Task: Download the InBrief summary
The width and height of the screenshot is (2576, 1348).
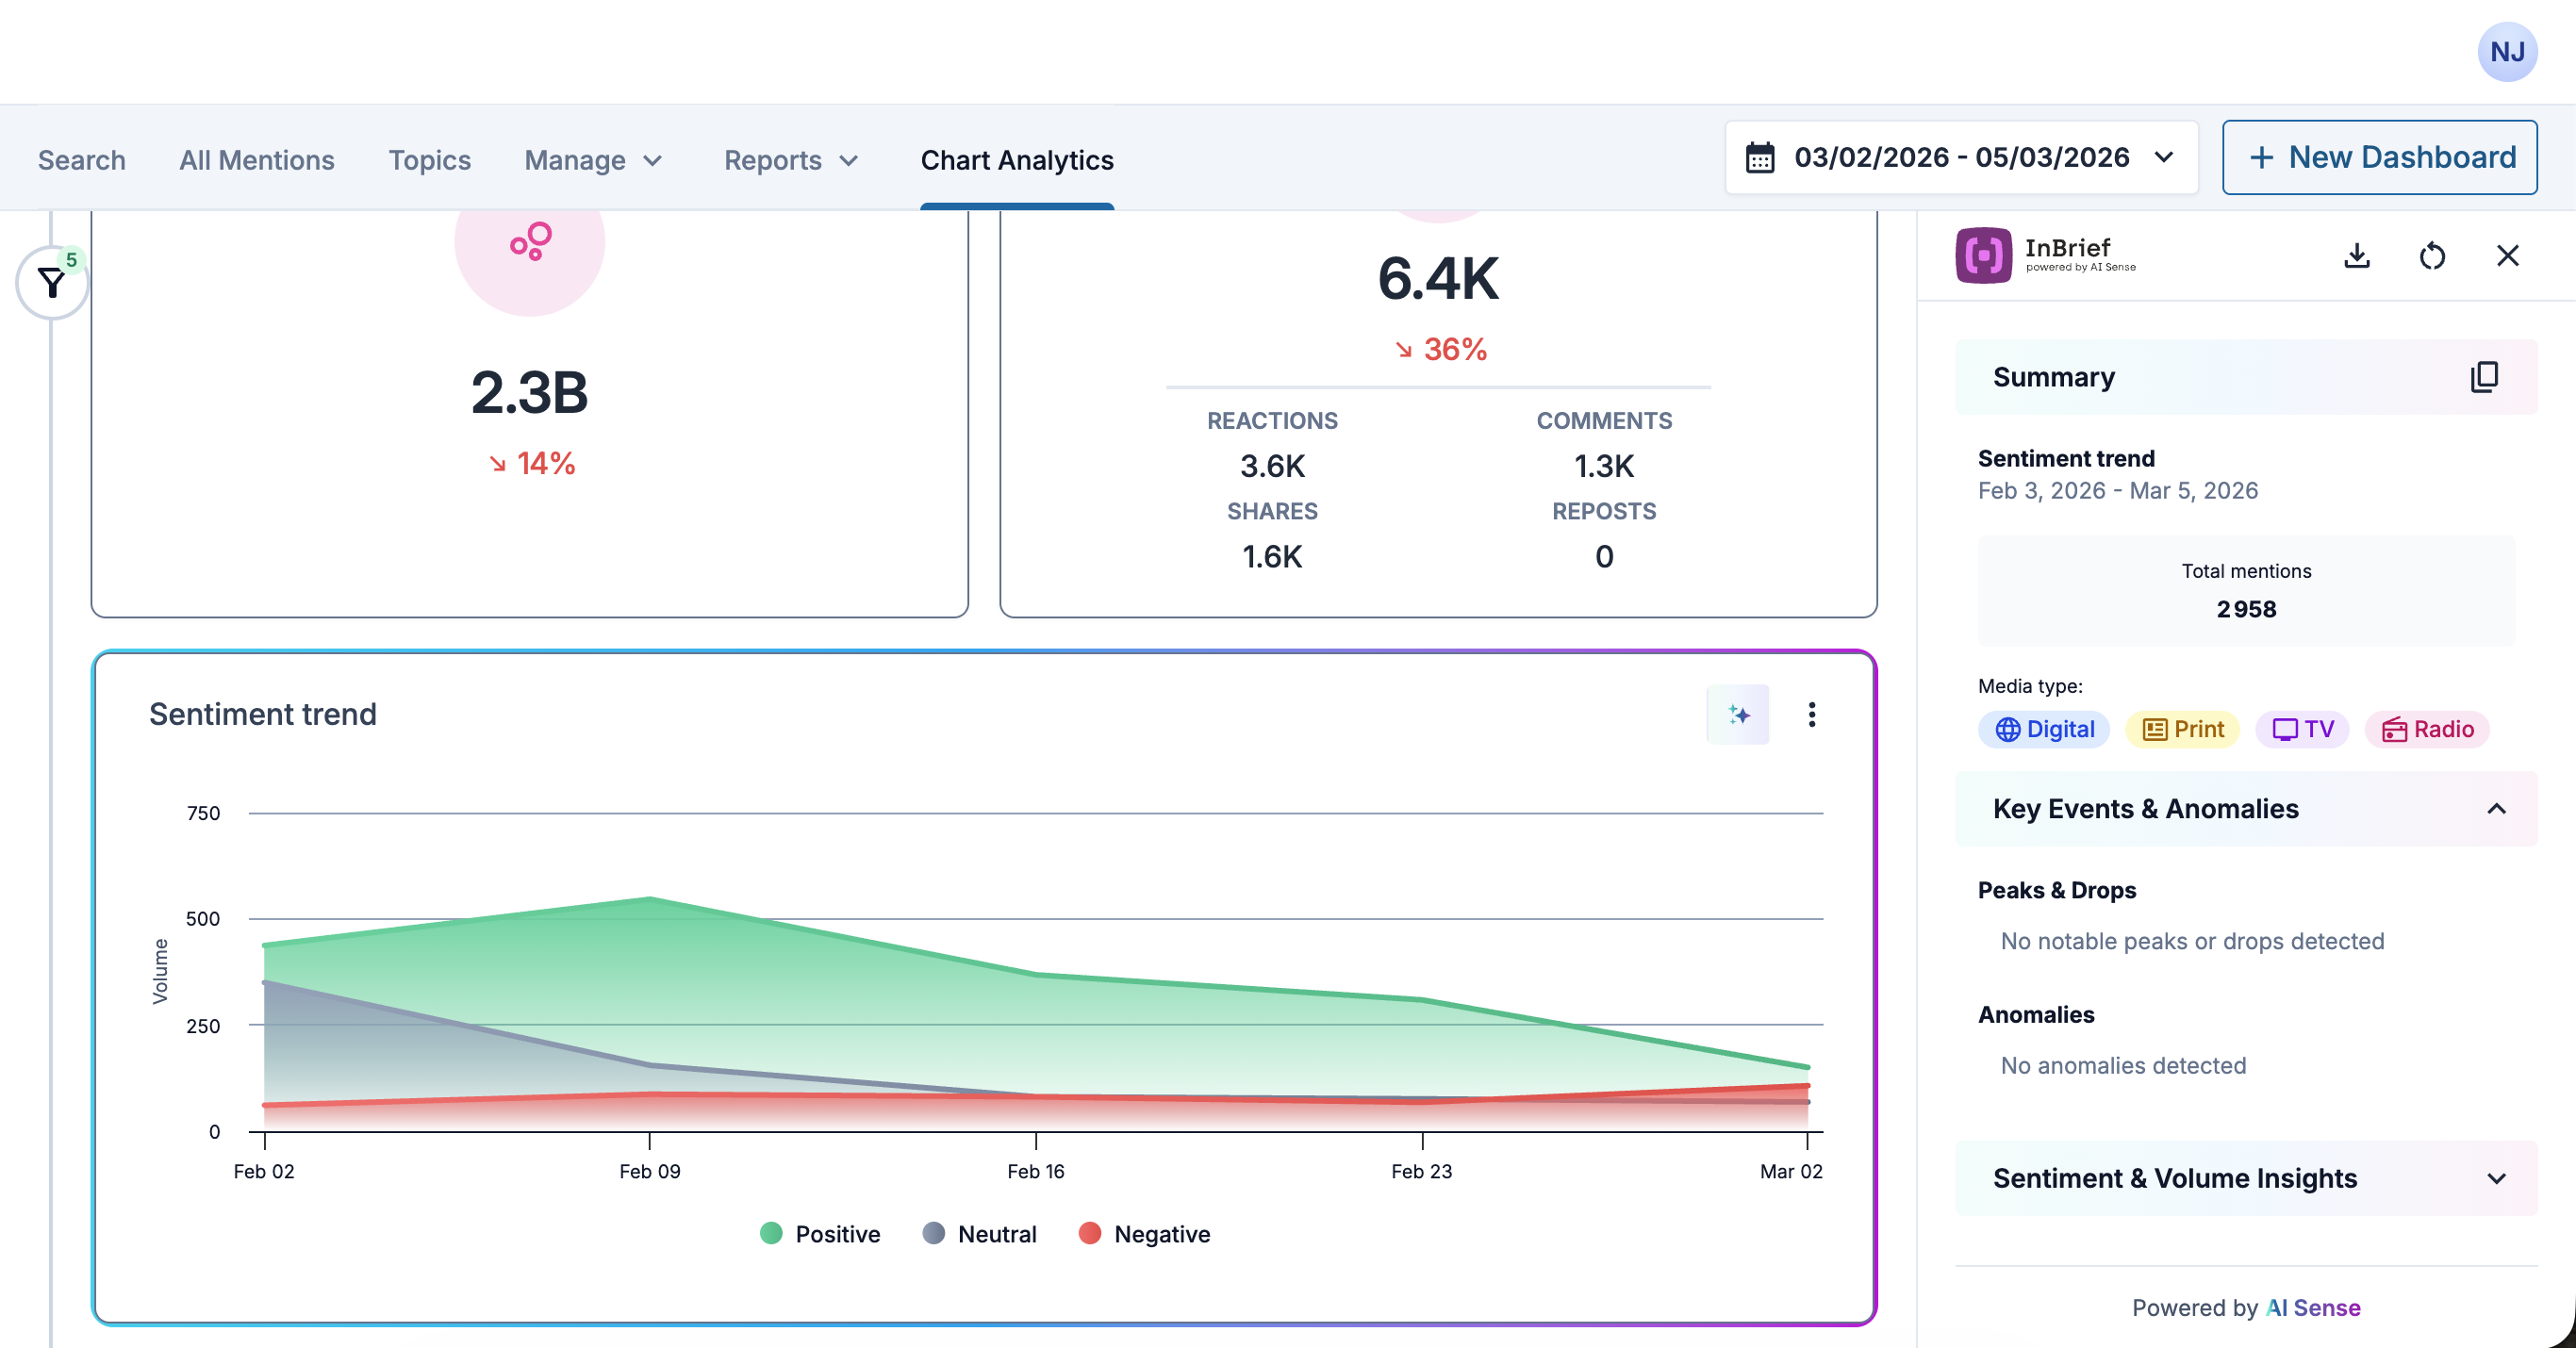Action: click(2357, 256)
